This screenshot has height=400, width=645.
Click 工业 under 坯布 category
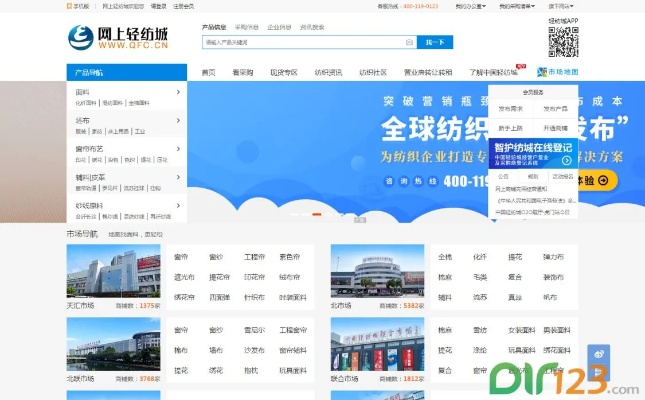140,131
